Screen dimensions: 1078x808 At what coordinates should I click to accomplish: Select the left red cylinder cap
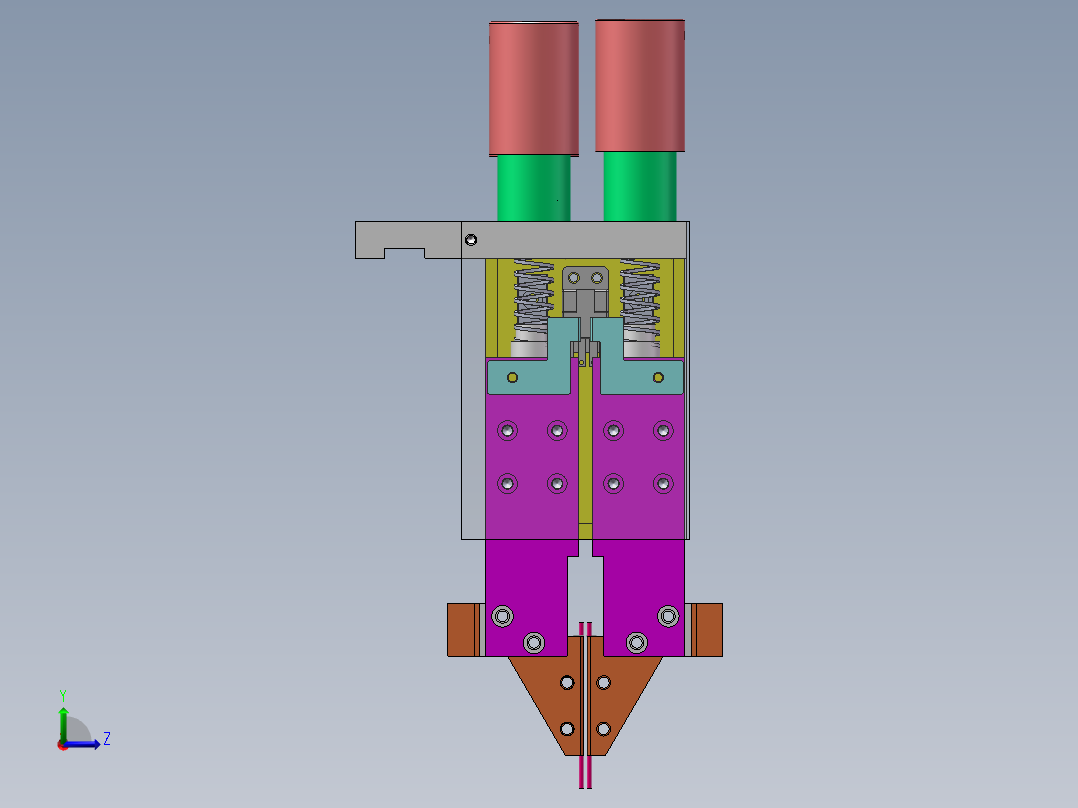(x=534, y=88)
